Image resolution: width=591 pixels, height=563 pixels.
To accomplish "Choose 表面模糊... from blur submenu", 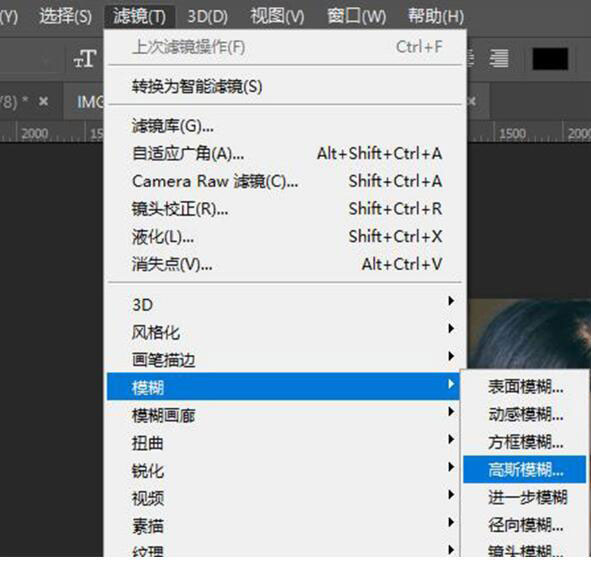I will tap(525, 386).
